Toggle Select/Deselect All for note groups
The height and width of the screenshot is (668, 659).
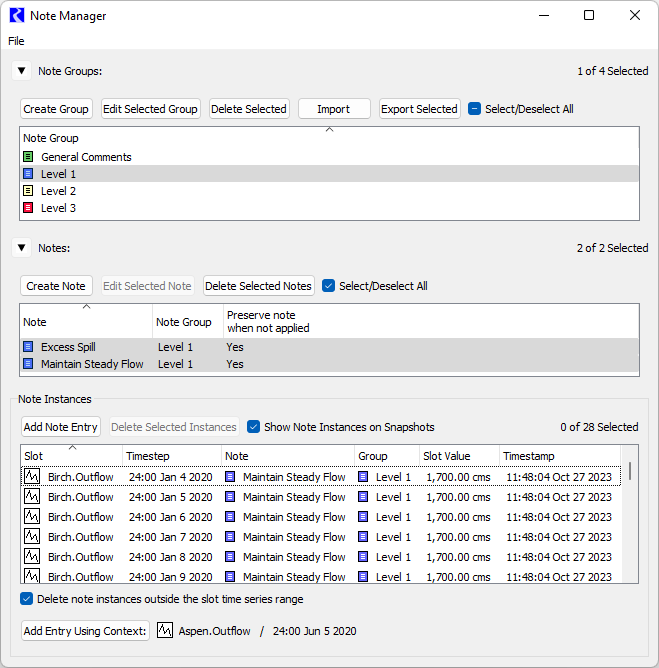click(x=475, y=109)
